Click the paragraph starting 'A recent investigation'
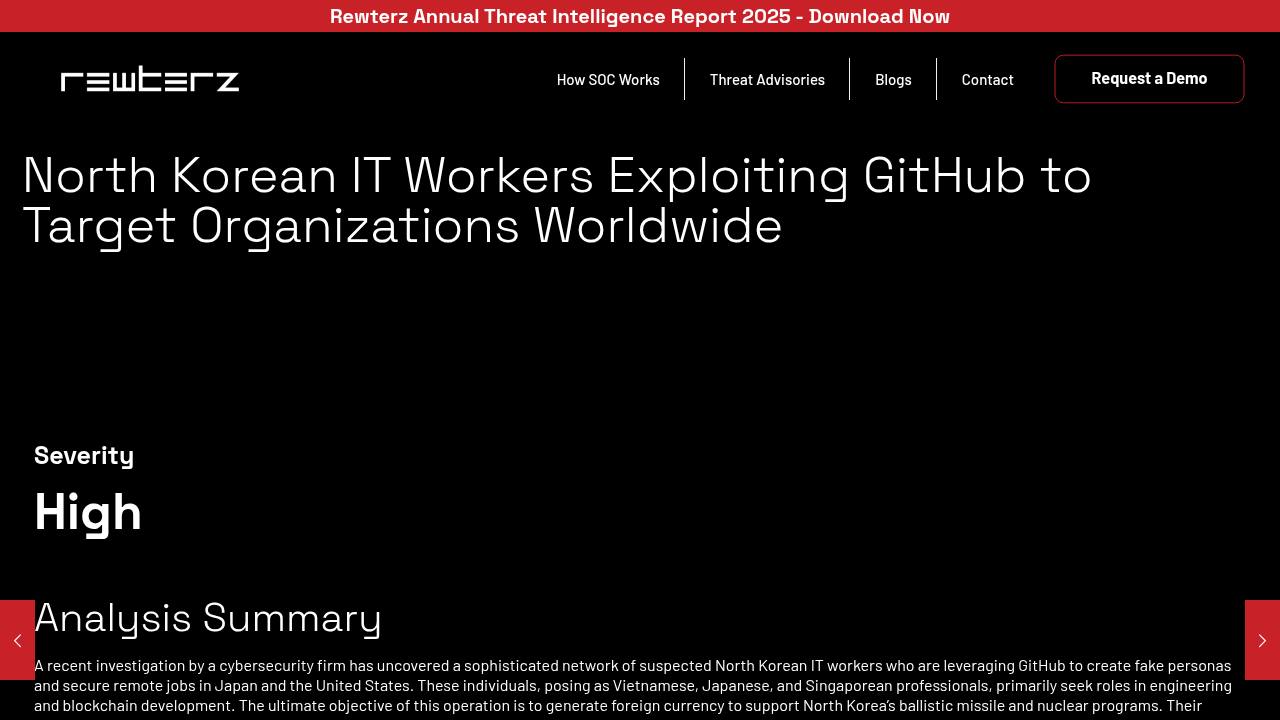 (x=633, y=686)
